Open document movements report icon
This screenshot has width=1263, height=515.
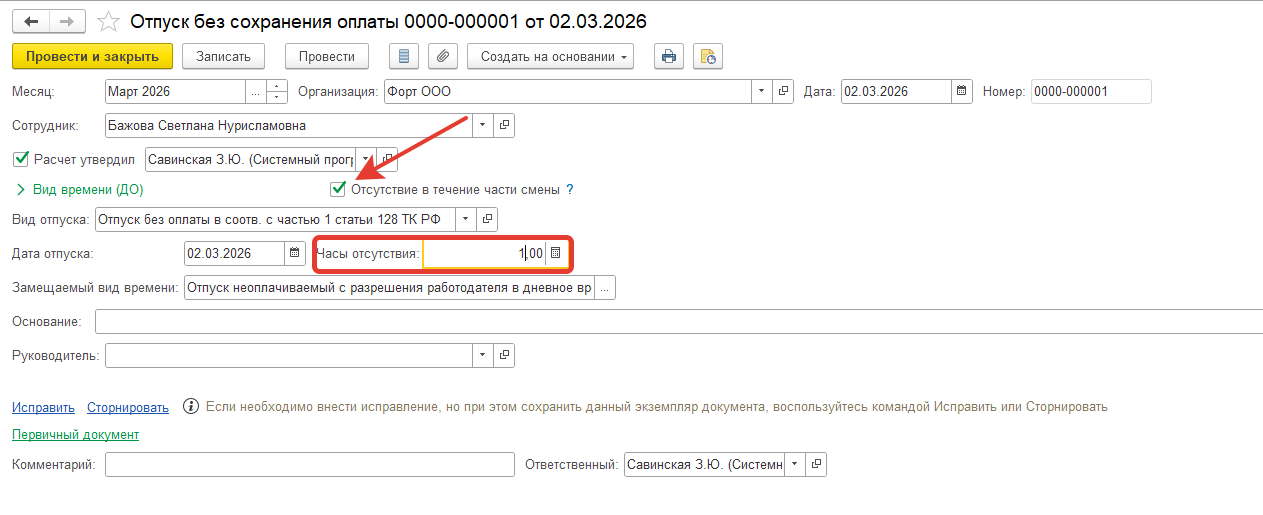(x=404, y=56)
